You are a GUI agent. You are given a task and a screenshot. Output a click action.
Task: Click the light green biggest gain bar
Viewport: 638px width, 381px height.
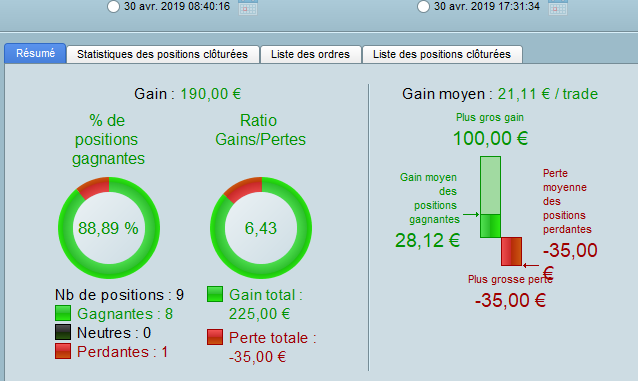coord(490,185)
